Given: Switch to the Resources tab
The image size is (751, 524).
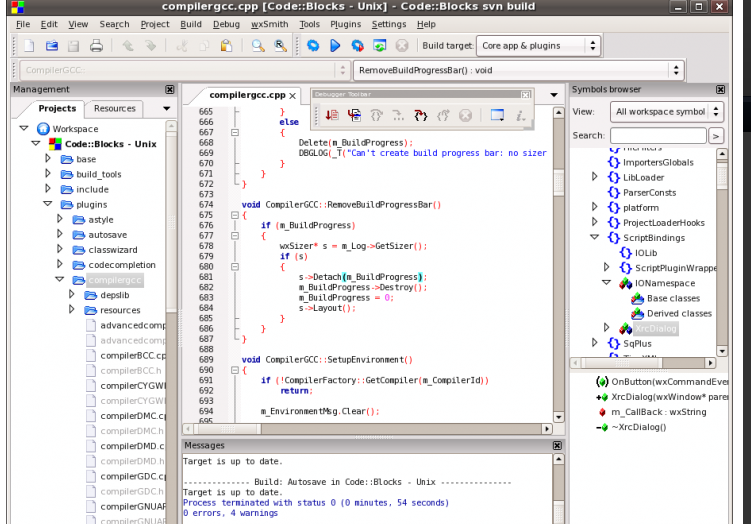Looking at the screenshot, I should pyautogui.click(x=114, y=109).
